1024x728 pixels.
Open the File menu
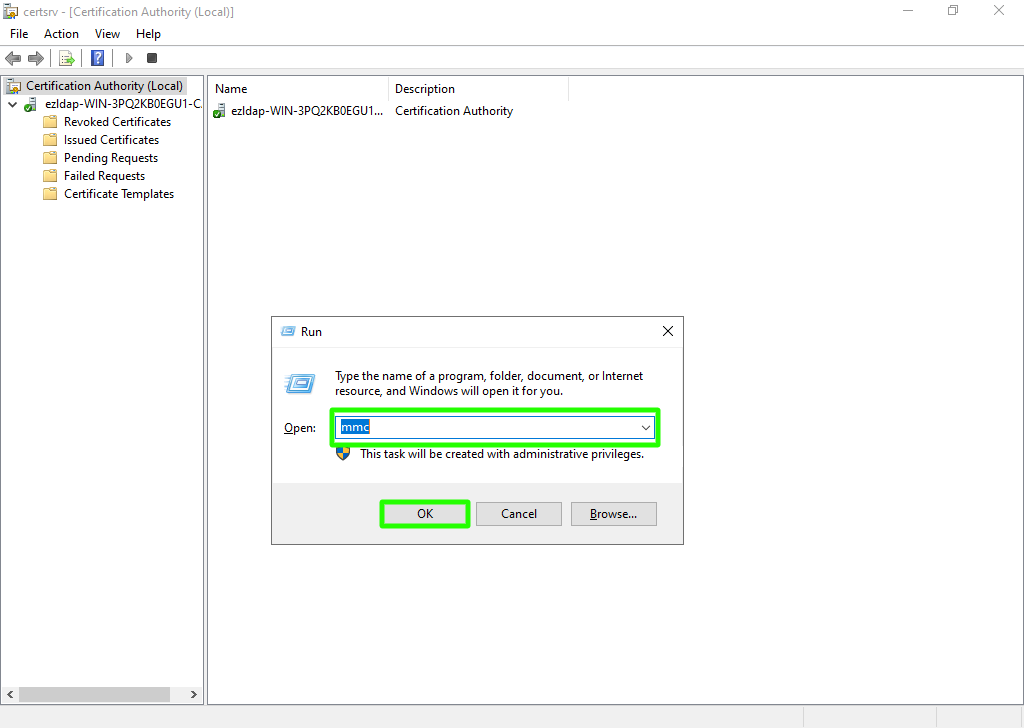[x=19, y=34]
